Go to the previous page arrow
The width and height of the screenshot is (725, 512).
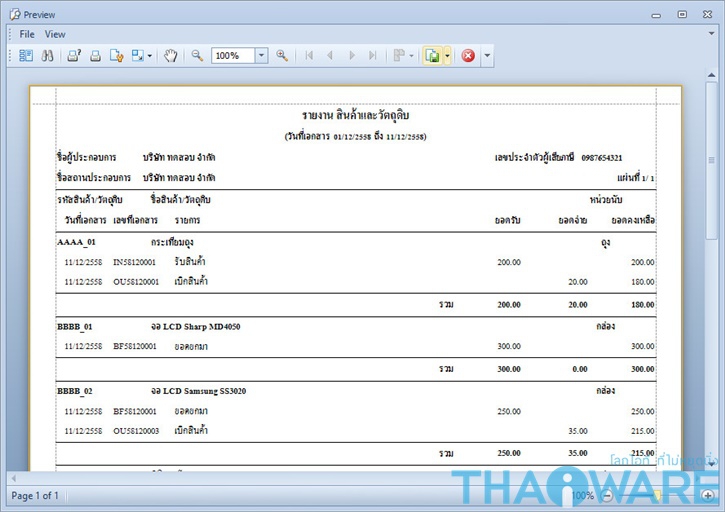point(330,56)
